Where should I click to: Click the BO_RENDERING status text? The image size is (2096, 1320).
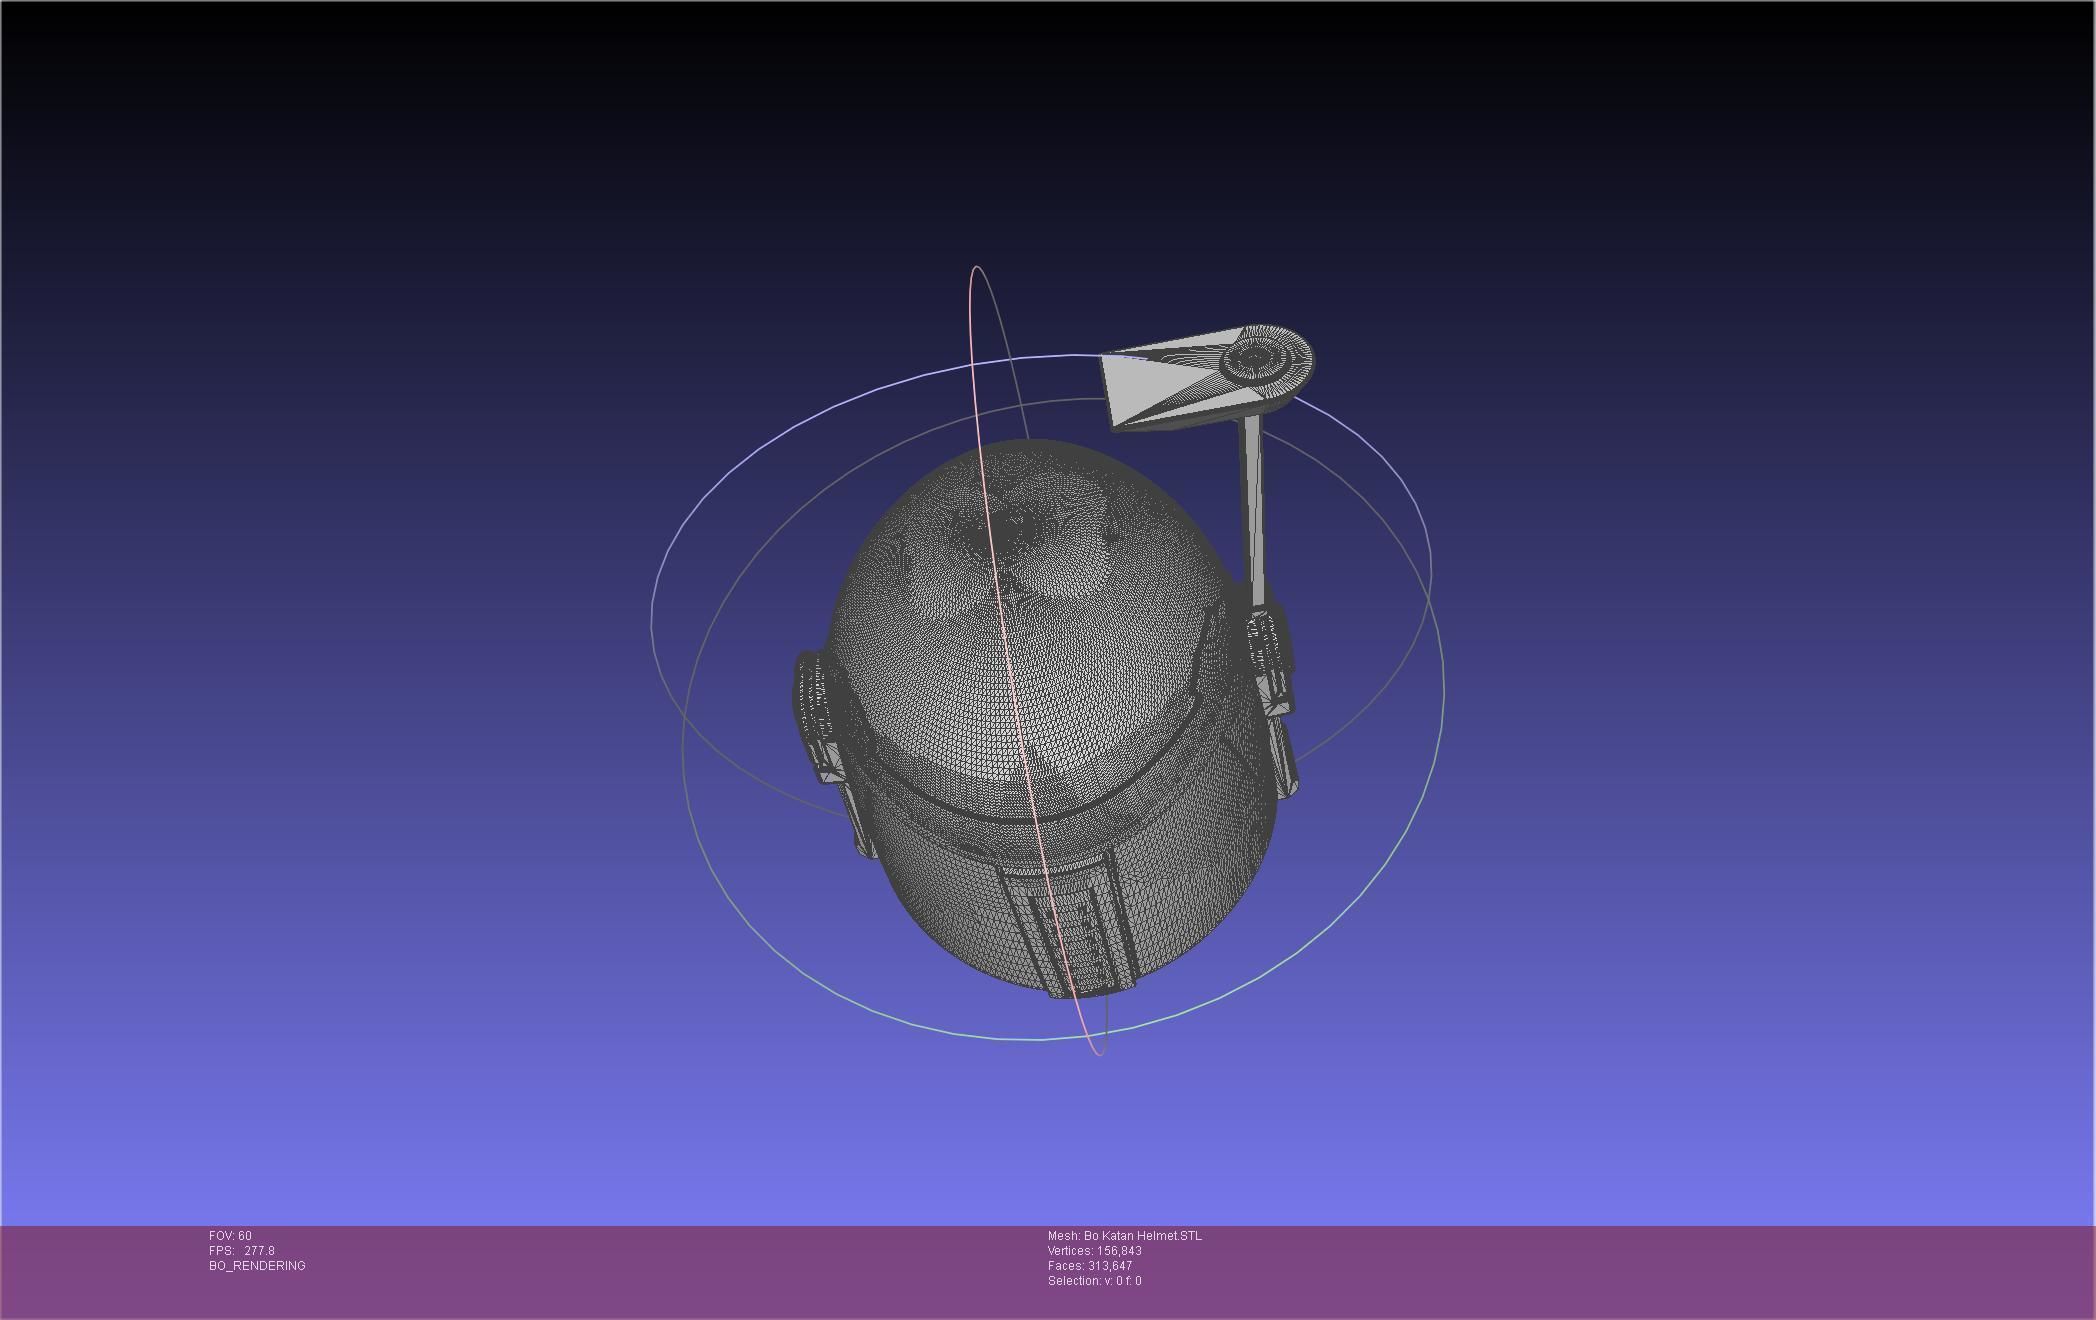(x=257, y=1266)
